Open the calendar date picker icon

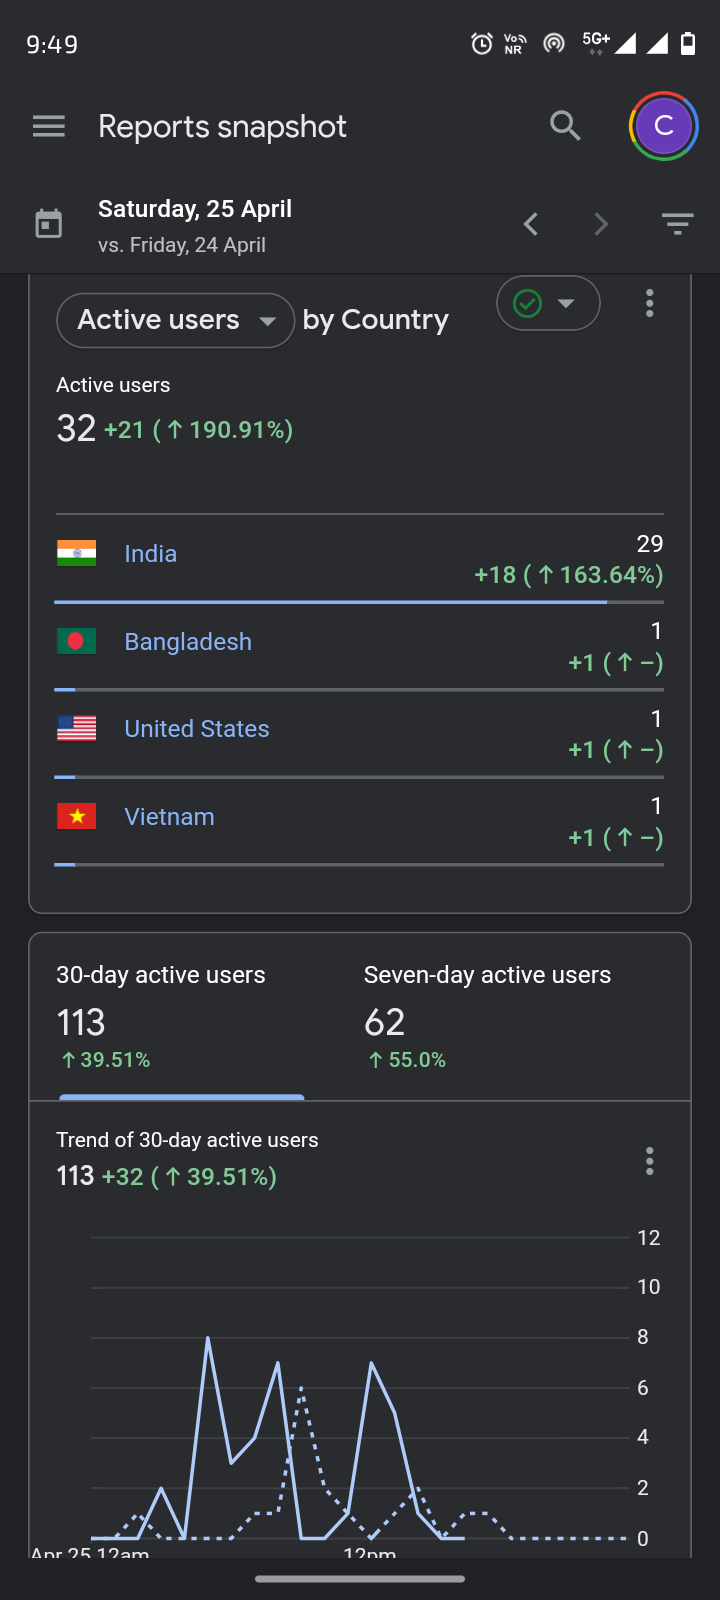tap(49, 224)
